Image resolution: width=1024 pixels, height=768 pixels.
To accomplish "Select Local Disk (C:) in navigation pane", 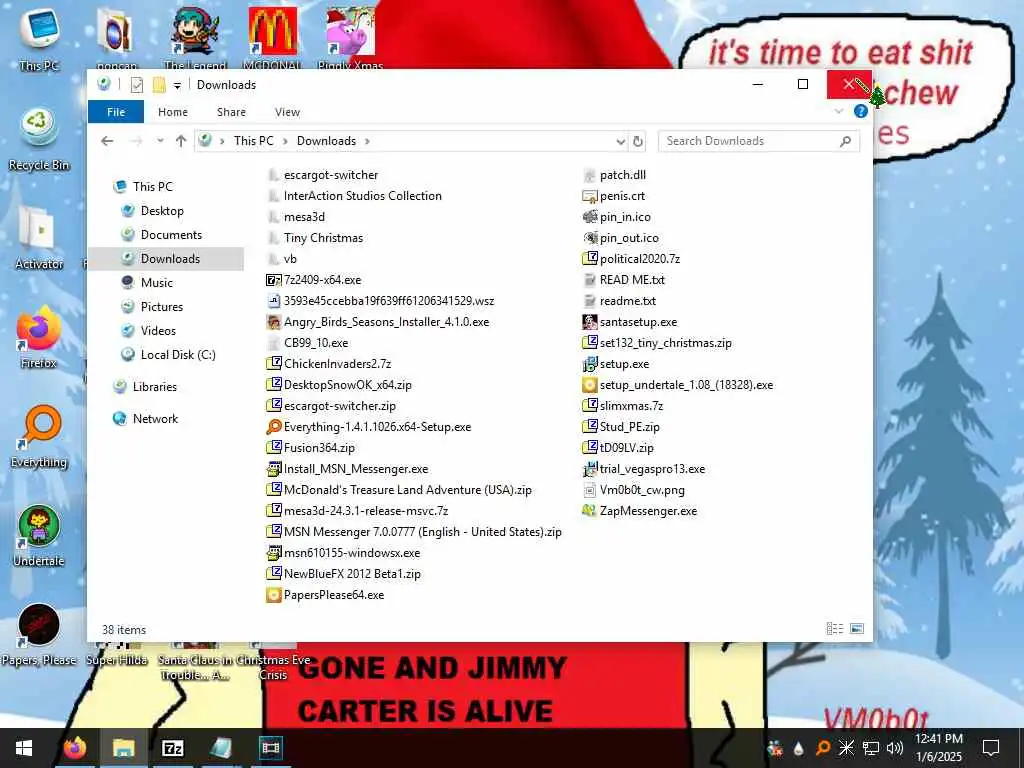I will point(178,355).
